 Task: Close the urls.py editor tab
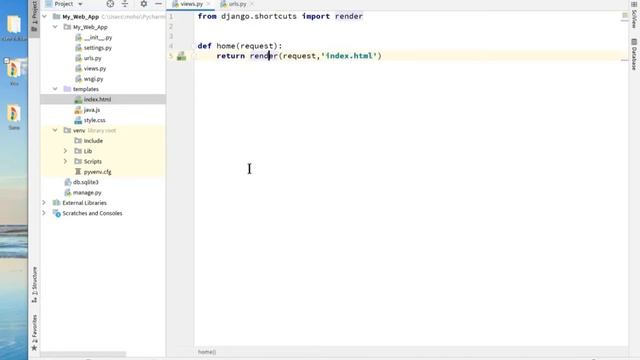pos(252,4)
